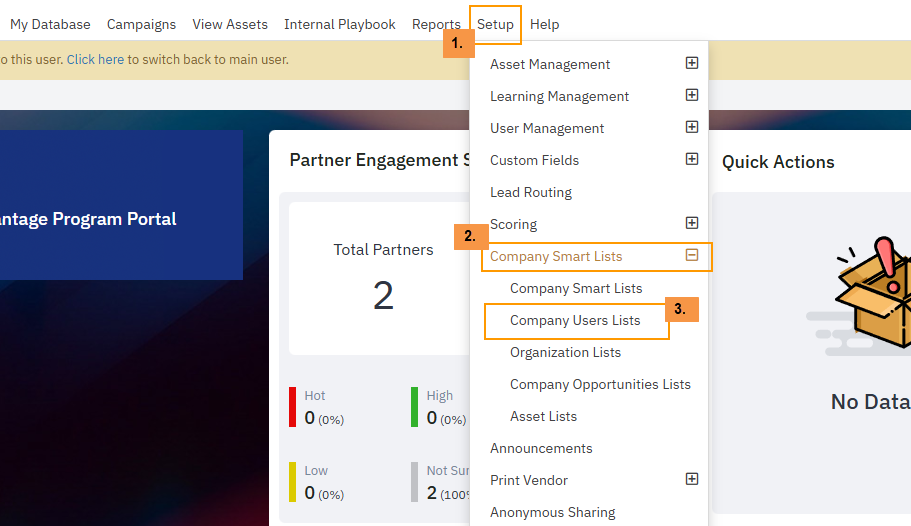Image resolution: width=911 pixels, height=526 pixels.
Task: Open the Reports menu
Action: 436,24
